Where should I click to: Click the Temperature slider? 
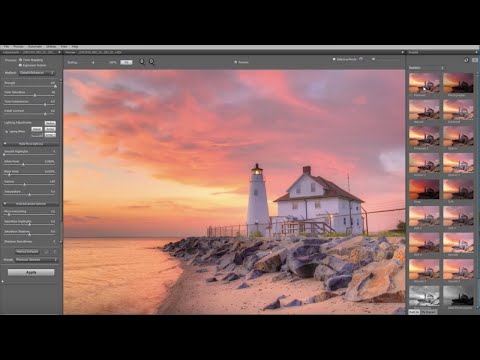click(30, 194)
